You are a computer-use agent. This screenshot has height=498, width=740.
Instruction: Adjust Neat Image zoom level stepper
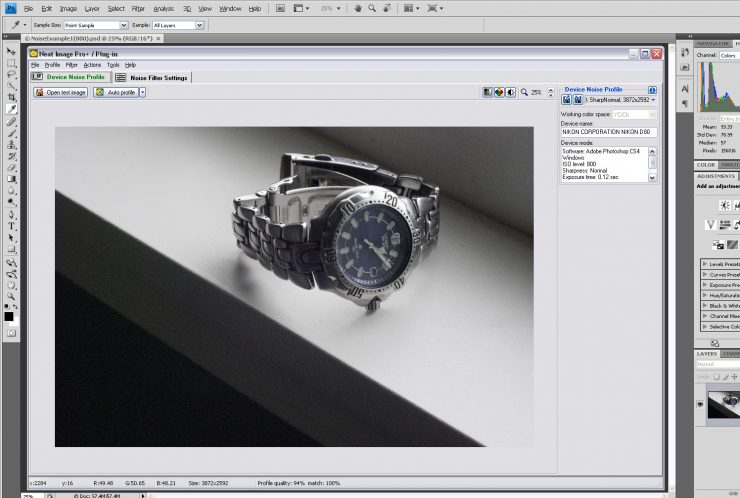point(551,93)
